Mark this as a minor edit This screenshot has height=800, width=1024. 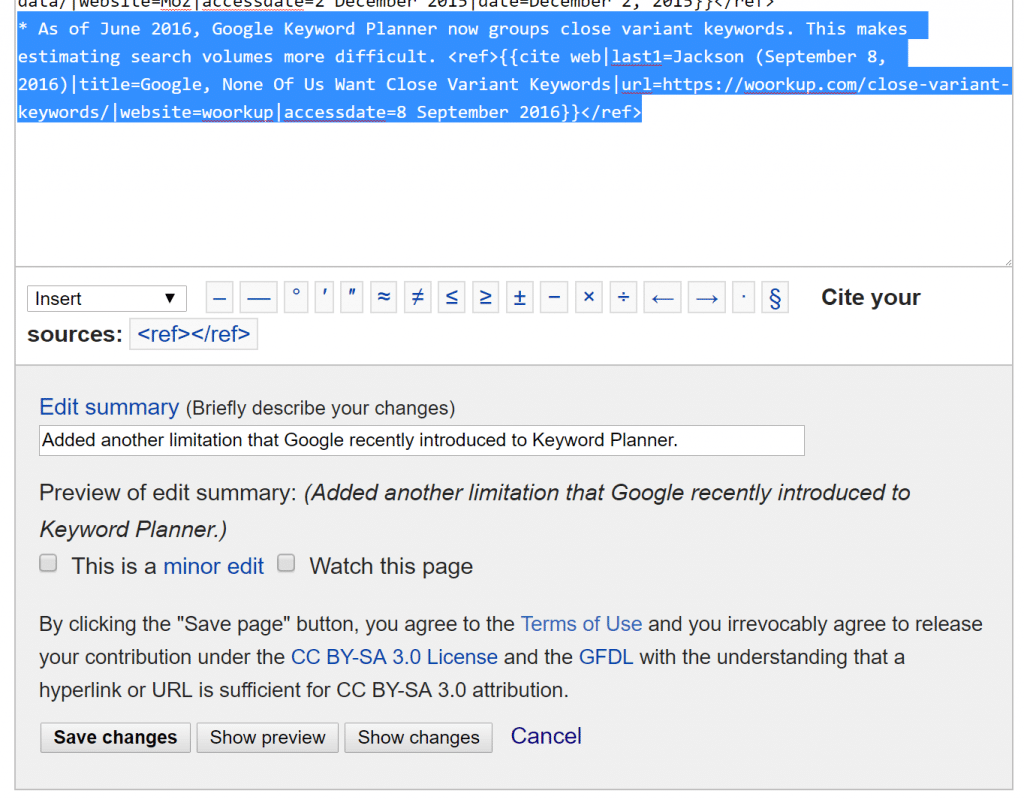(x=48, y=563)
